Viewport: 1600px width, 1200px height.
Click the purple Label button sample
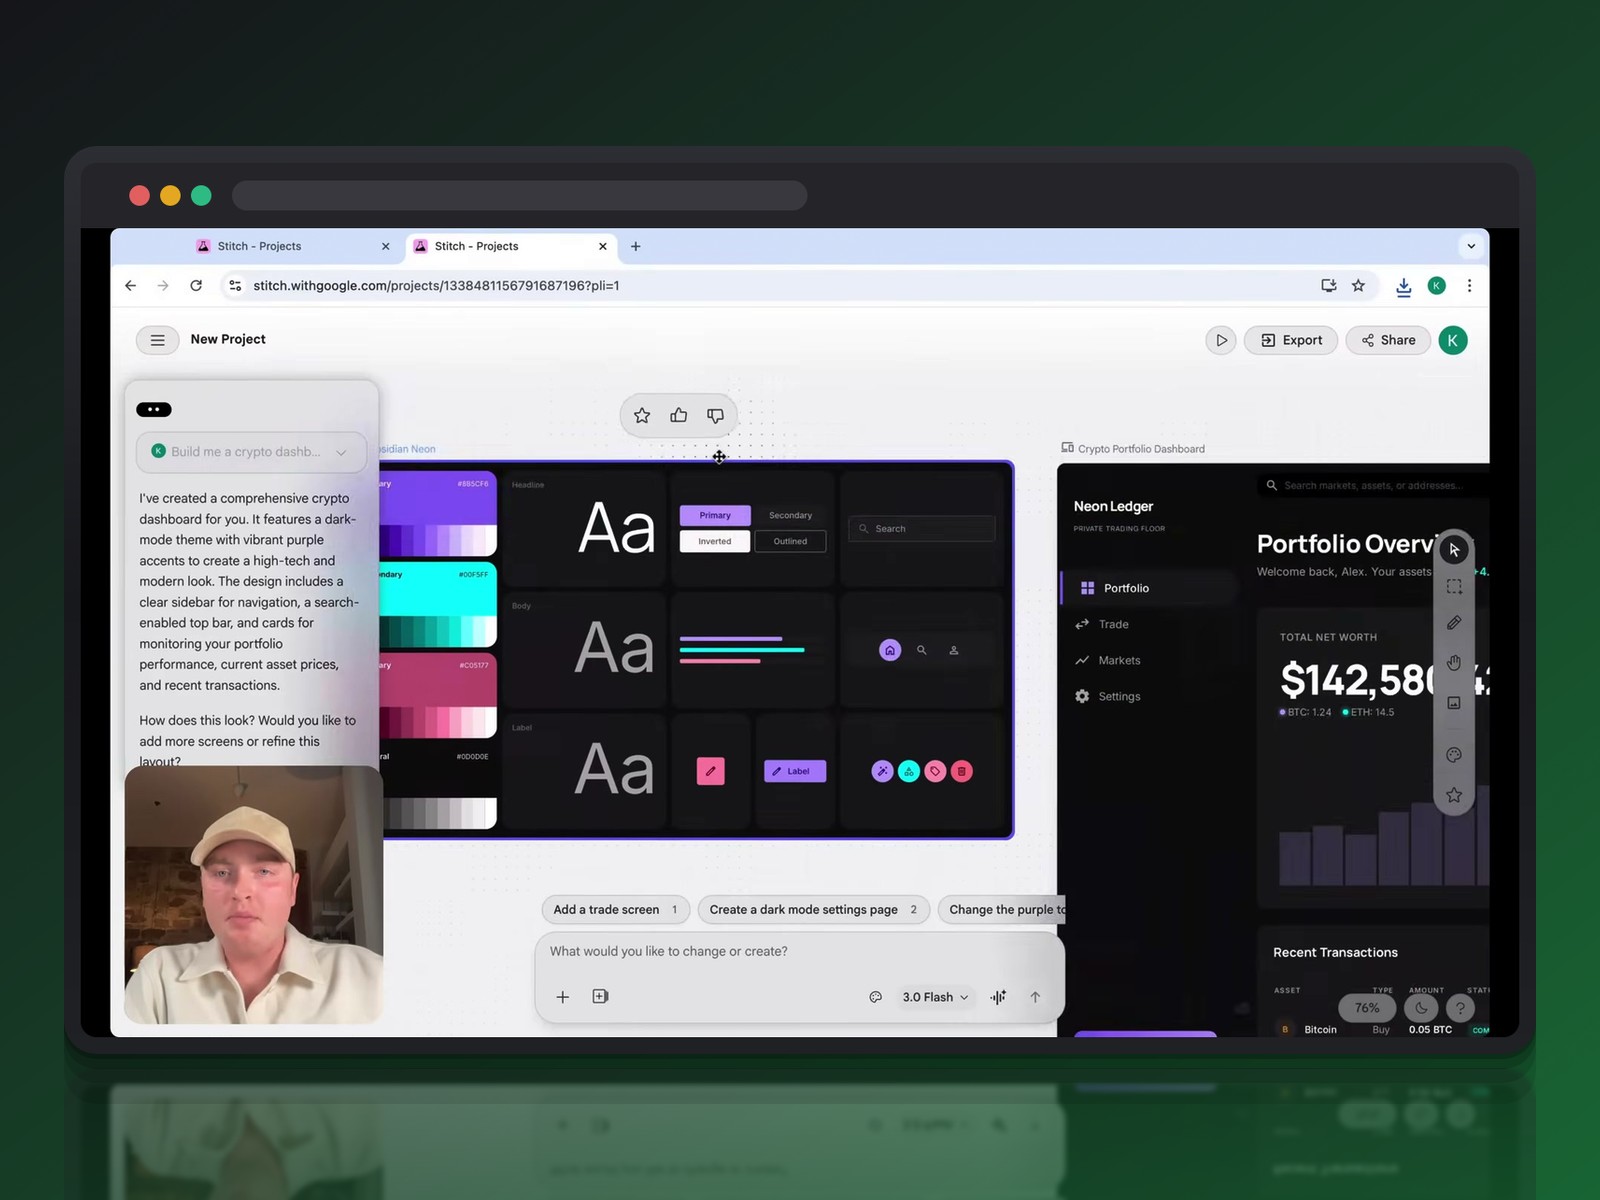(x=795, y=771)
